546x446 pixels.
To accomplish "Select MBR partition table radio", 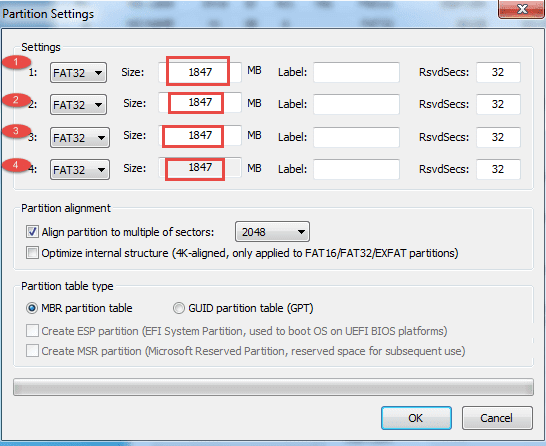I will coord(32,308).
